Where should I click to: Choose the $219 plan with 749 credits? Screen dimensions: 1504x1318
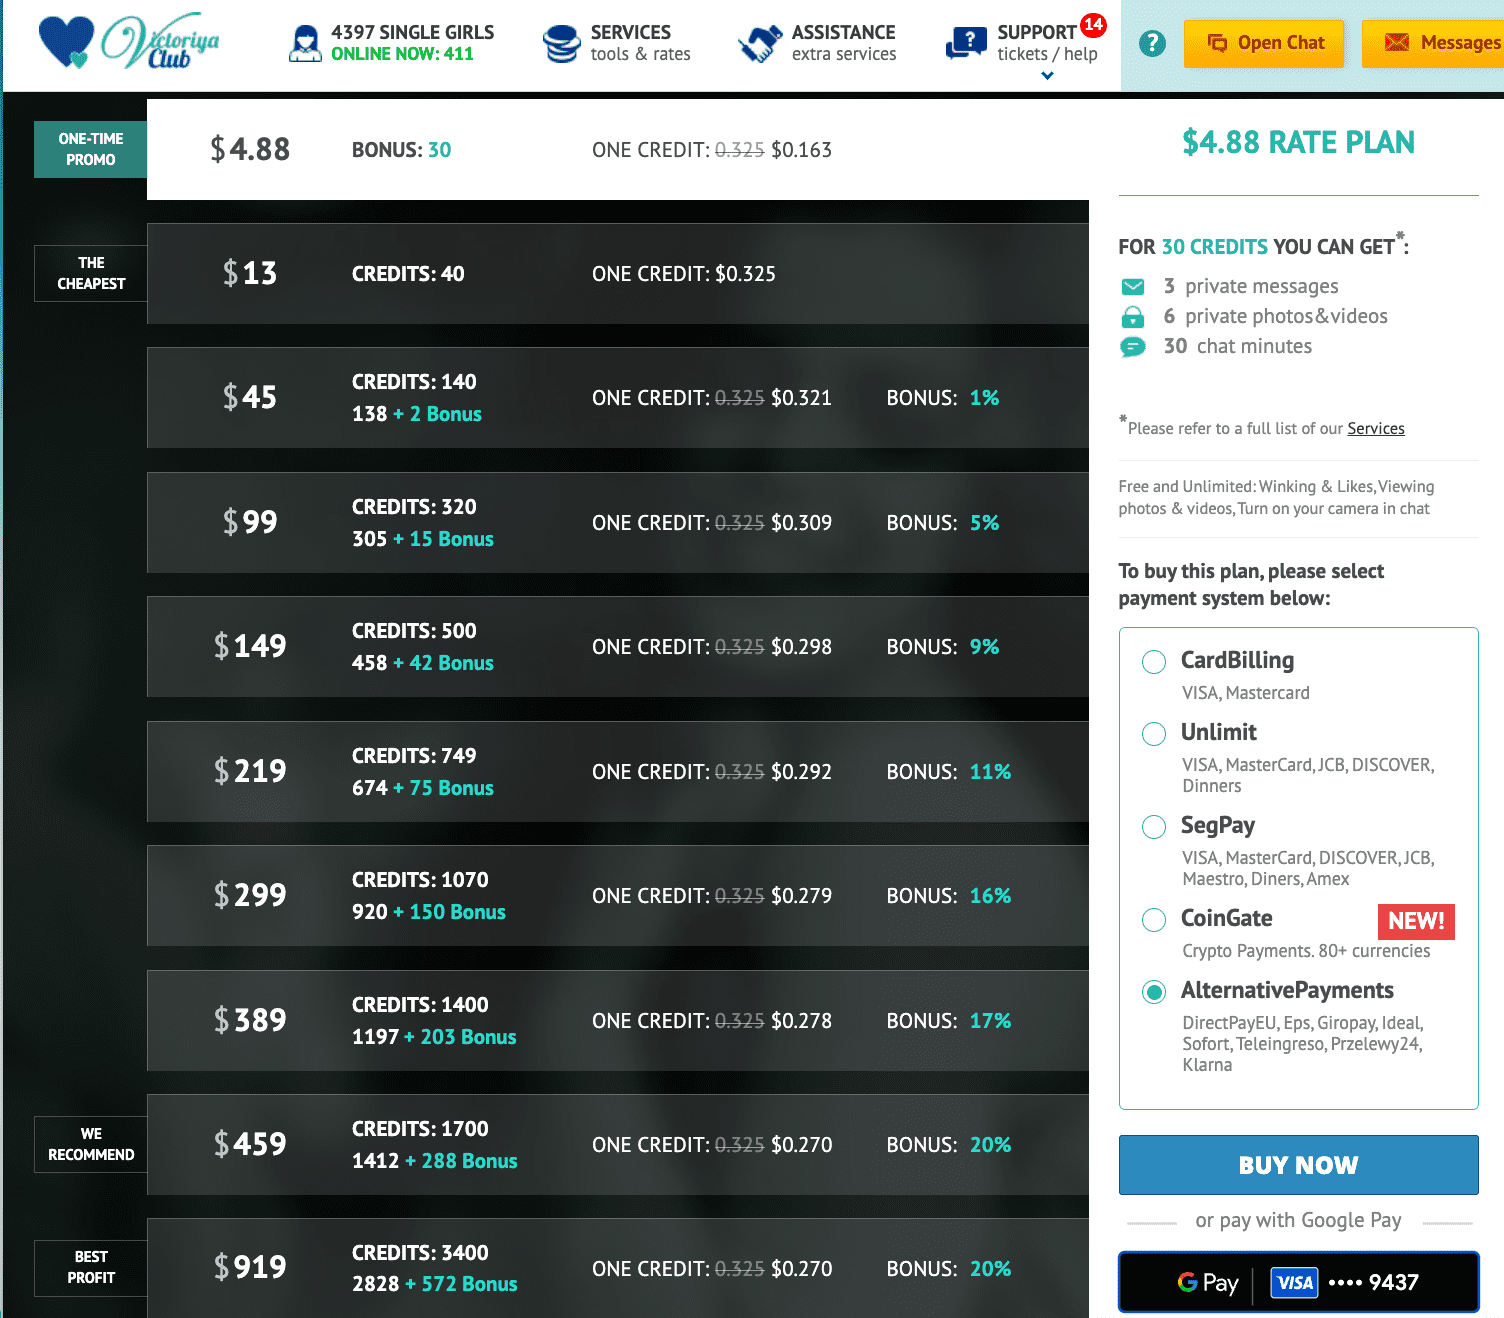(618, 771)
